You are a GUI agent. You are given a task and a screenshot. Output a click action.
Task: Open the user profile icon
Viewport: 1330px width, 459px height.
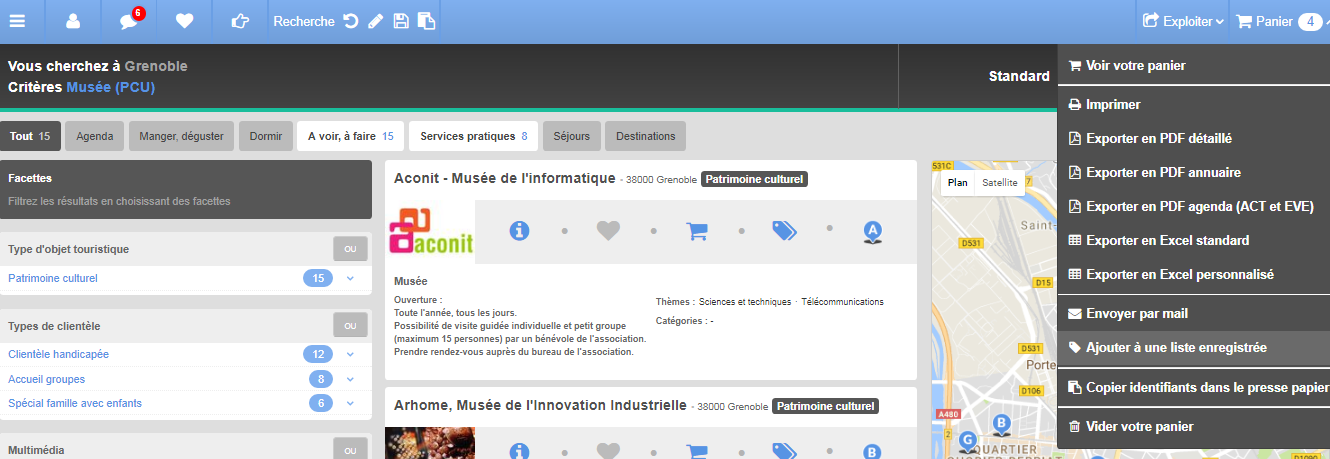73,21
